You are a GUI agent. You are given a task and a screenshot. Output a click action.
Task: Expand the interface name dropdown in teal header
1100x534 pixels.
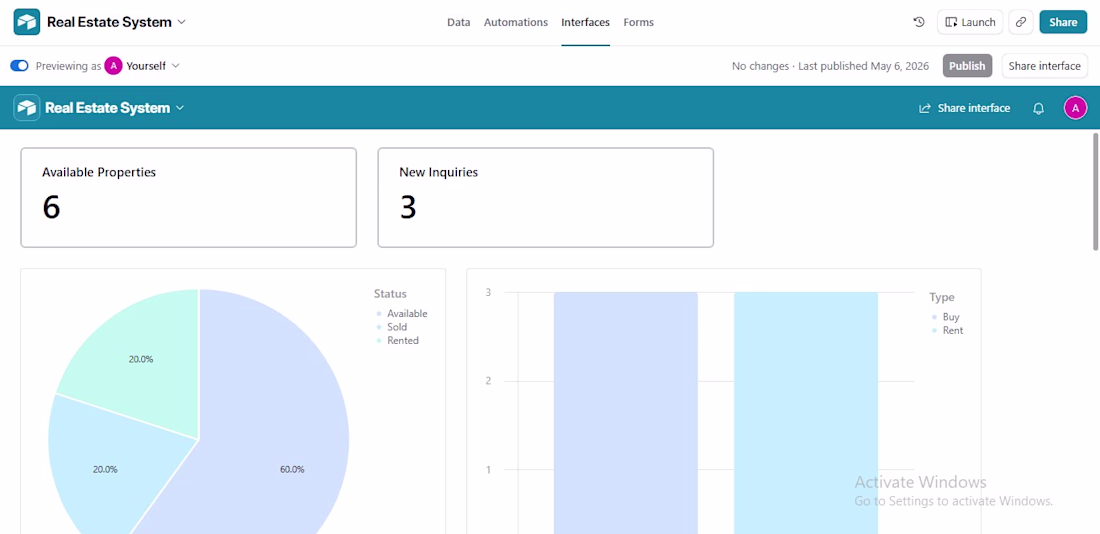pos(180,108)
